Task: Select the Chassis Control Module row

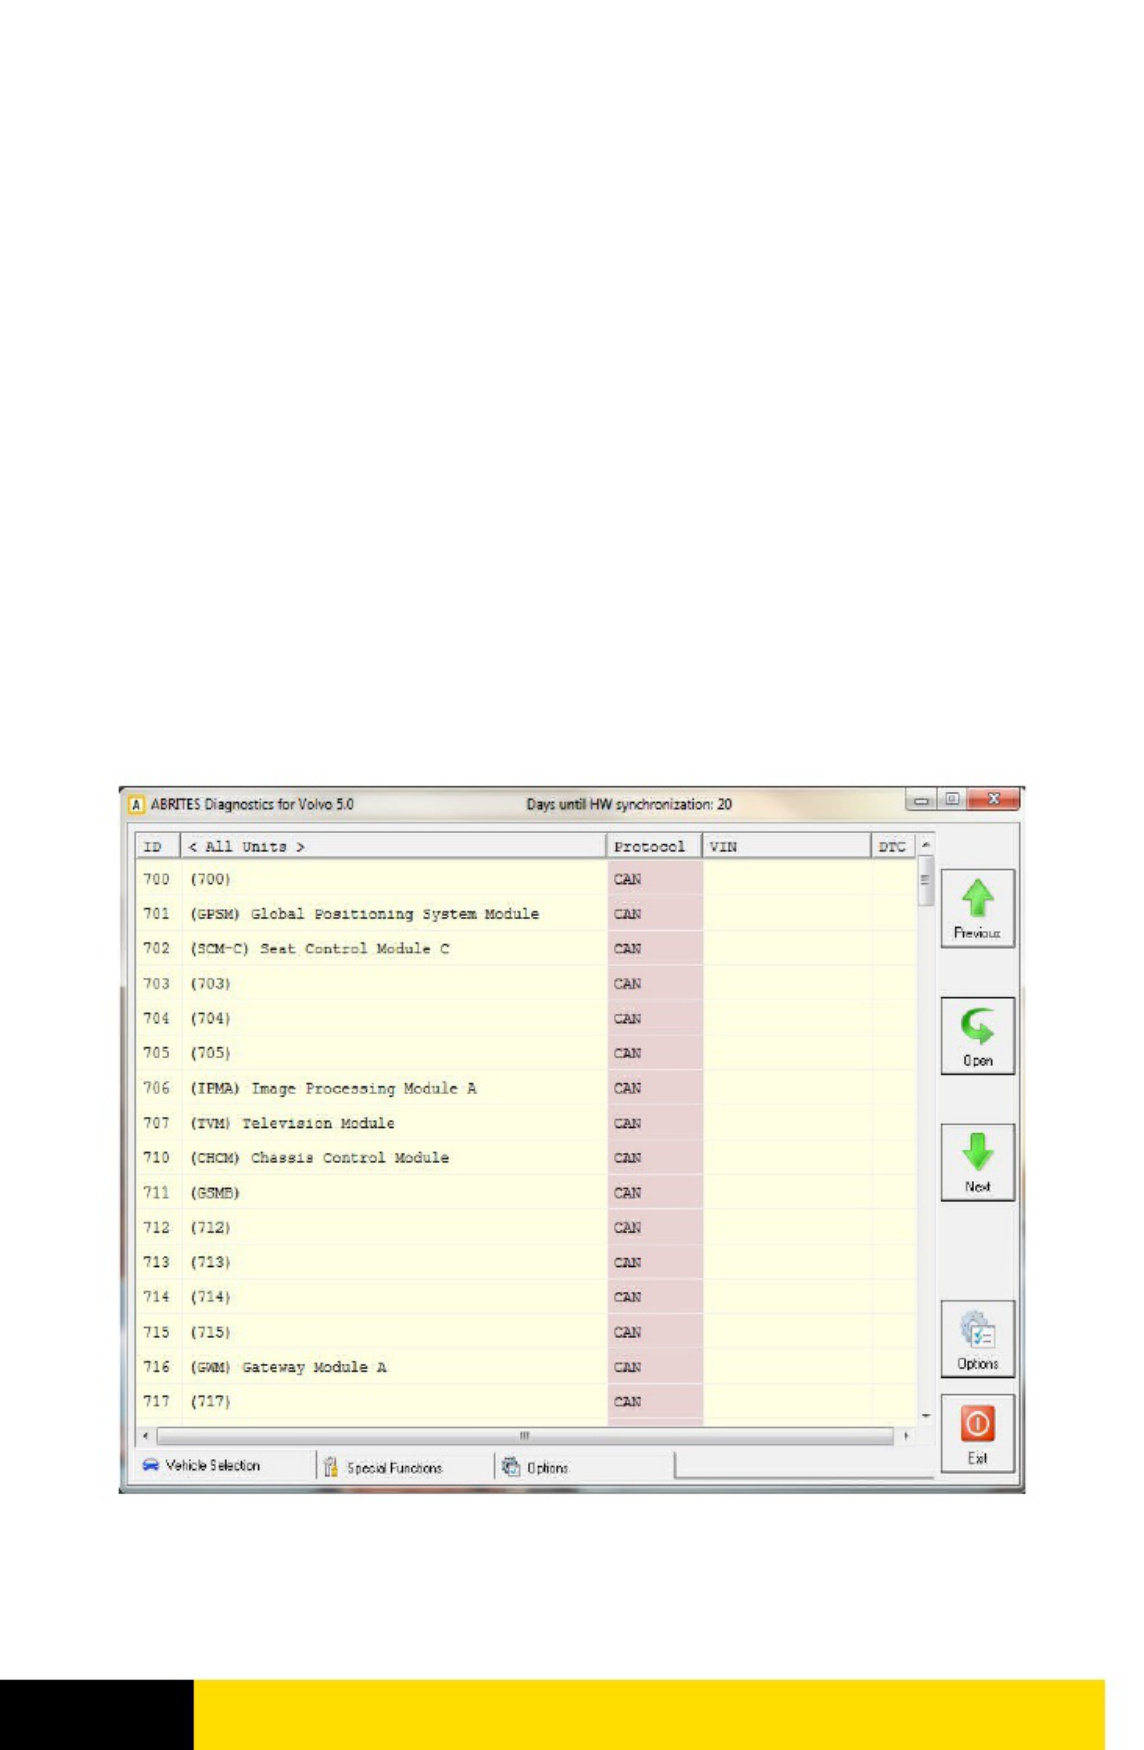Action: tap(526, 1158)
